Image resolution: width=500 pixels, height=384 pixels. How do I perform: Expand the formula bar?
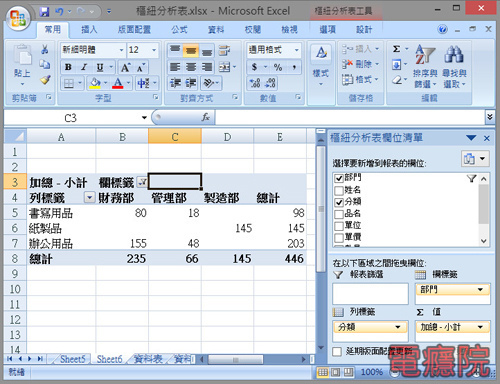pyautogui.click(x=489, y=117)
